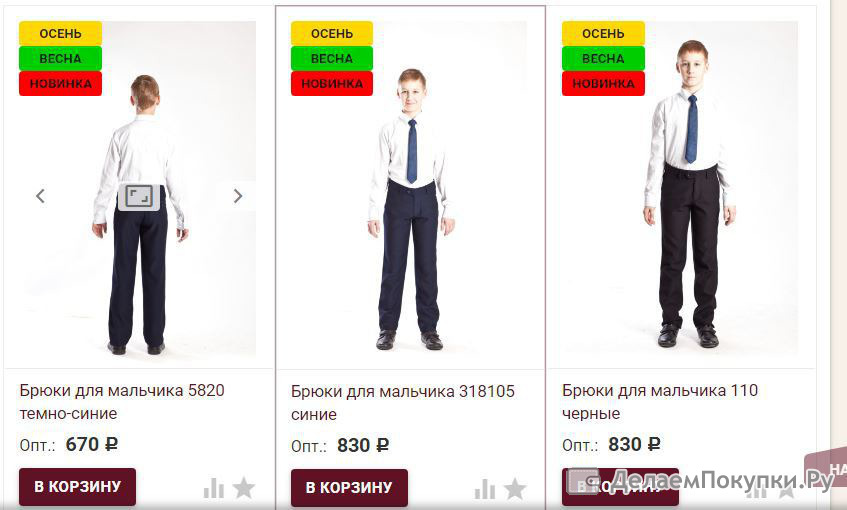Mark product 318105 as favorite with star icon
847x510 pixels.
(515, 489)
